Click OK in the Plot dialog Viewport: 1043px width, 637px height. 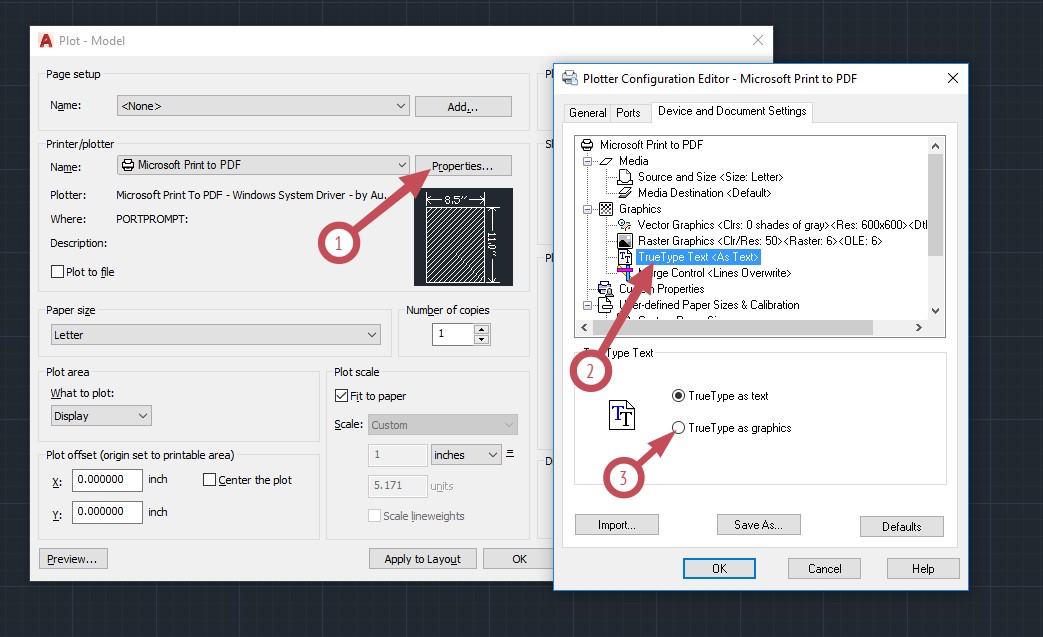pyautogui.click(x=519, y=559)
